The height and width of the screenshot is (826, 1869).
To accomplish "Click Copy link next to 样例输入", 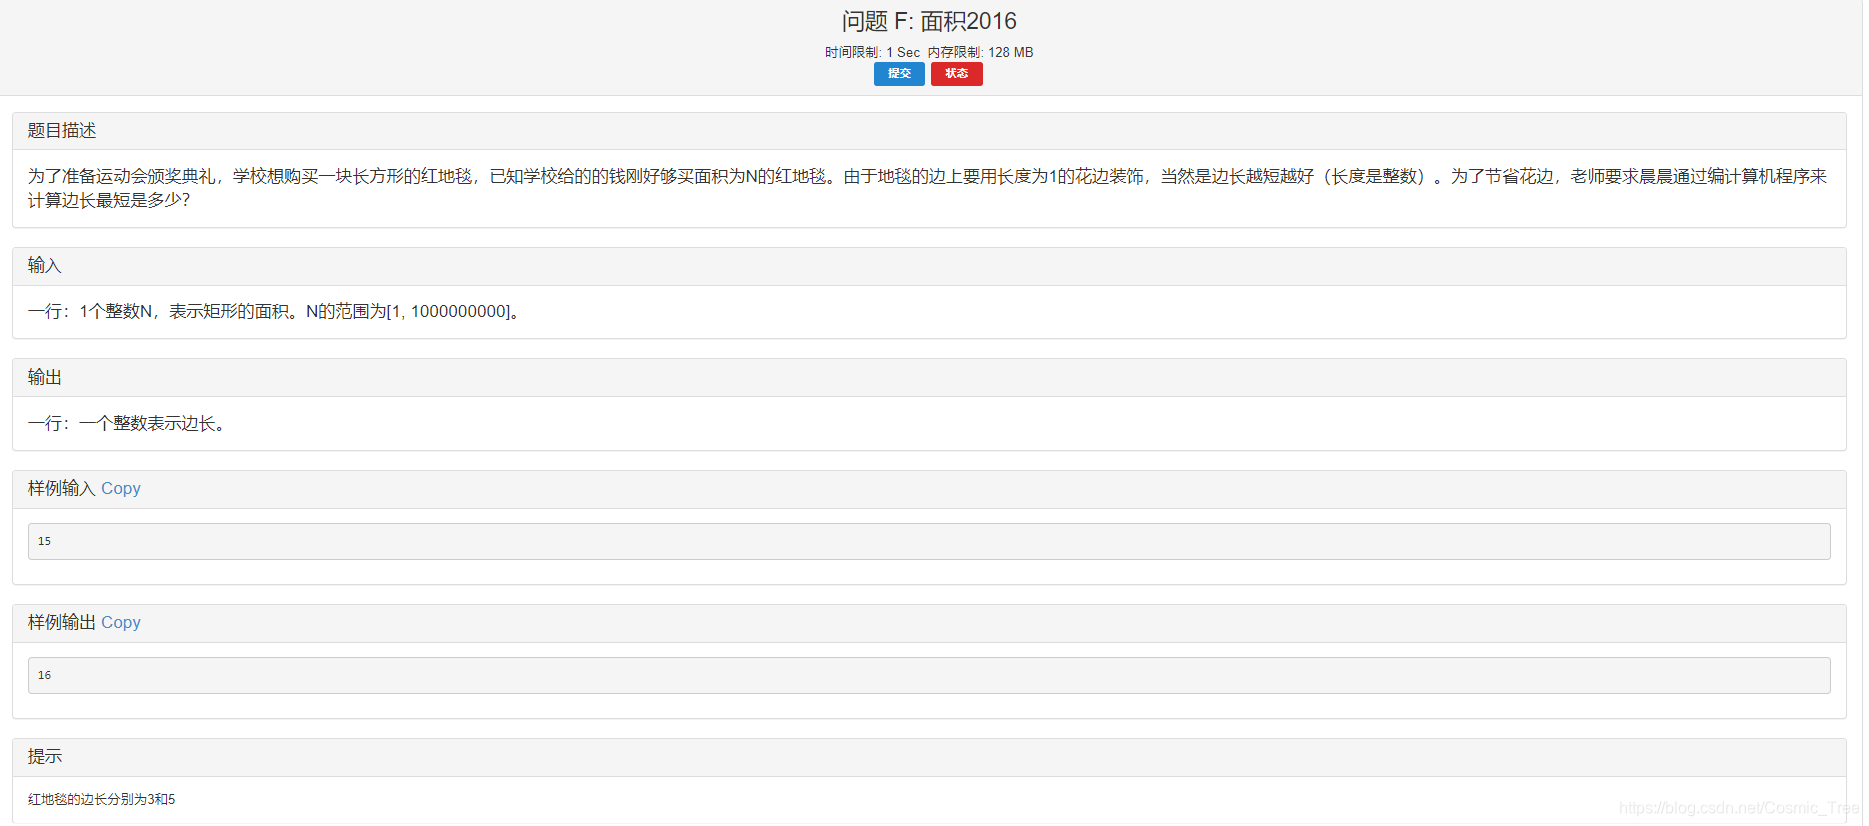I will coord(121,488).
